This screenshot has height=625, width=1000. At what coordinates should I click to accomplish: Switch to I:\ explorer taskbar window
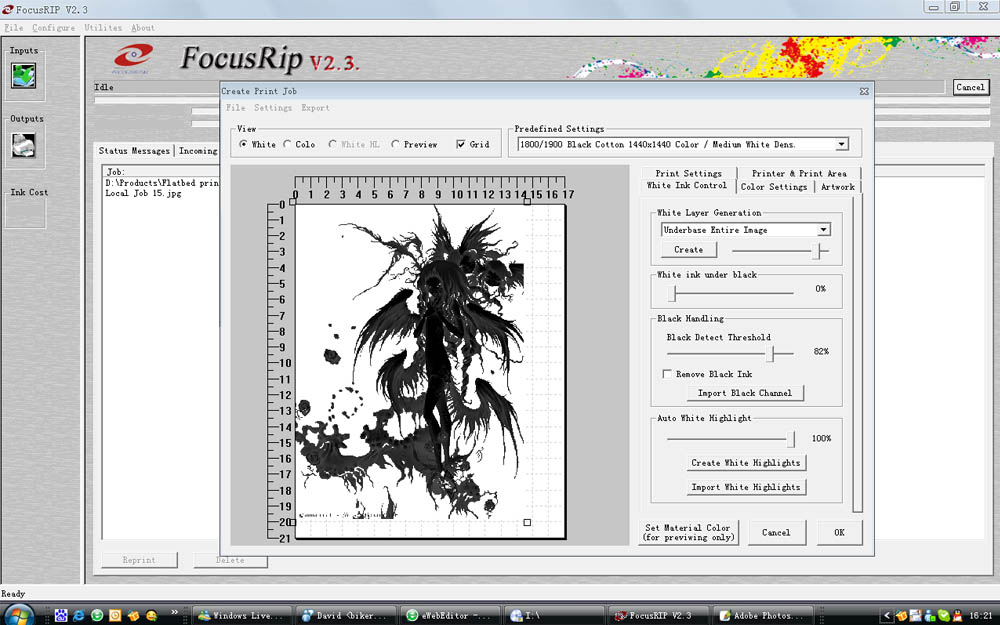coord(554,615)
